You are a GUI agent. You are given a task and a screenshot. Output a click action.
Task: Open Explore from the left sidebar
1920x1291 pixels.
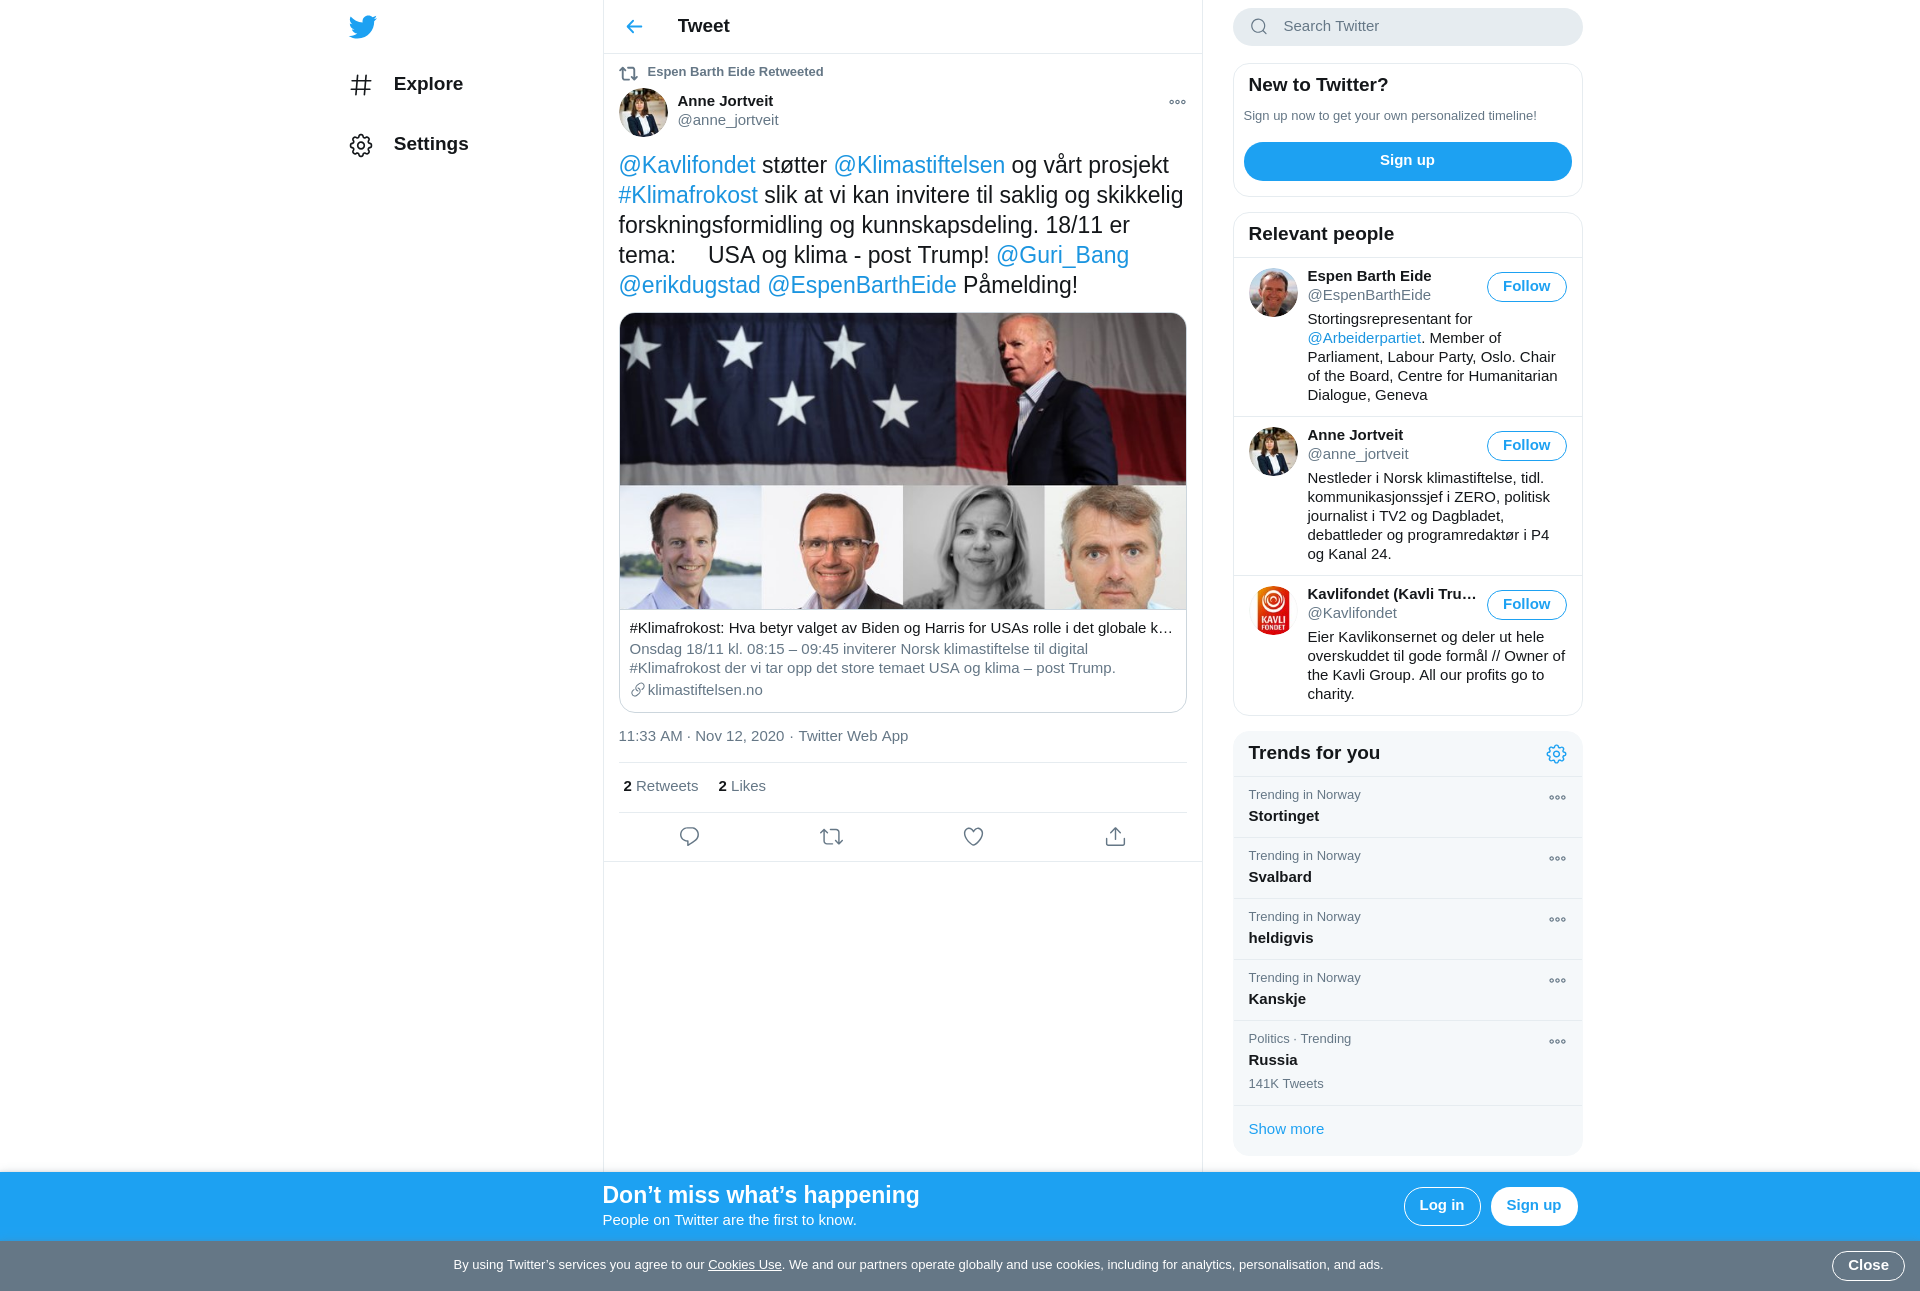coord(406,85)
